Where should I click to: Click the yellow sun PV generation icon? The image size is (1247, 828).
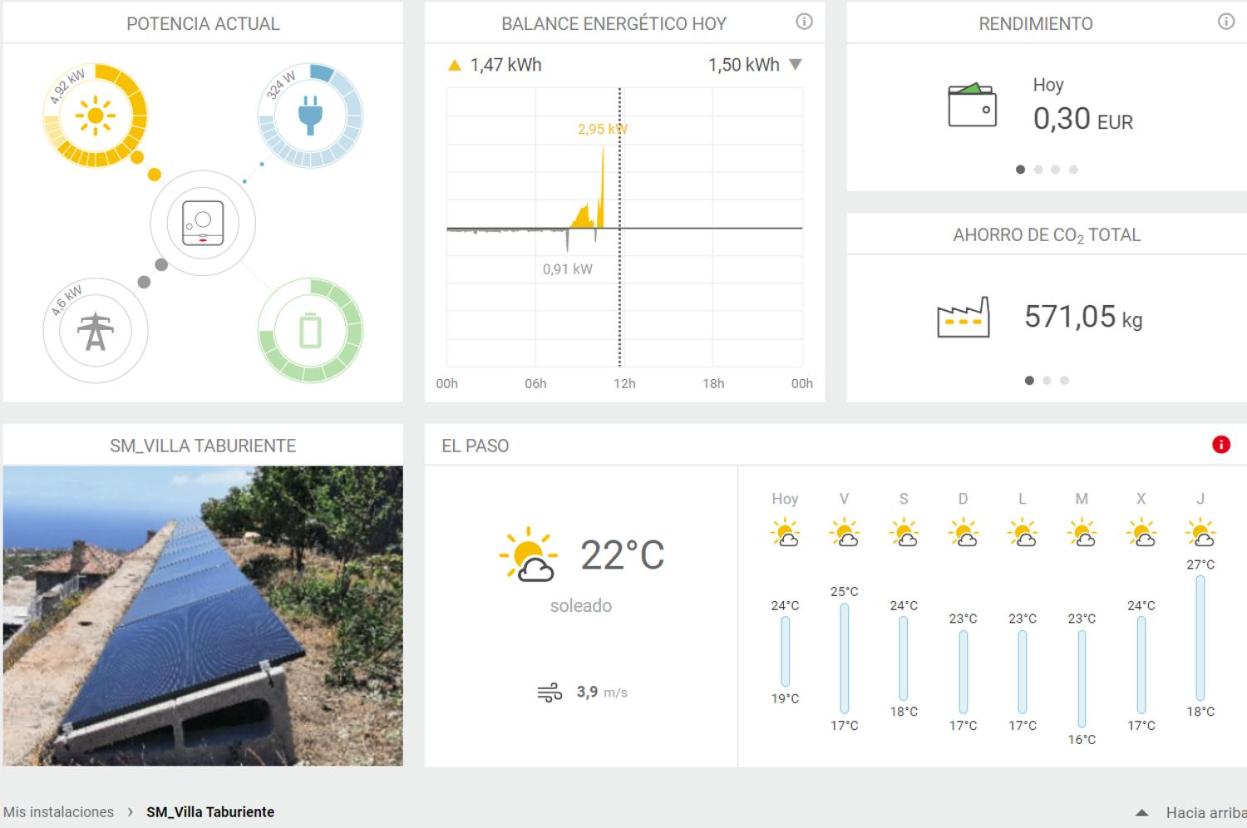(x=95, y=116)
